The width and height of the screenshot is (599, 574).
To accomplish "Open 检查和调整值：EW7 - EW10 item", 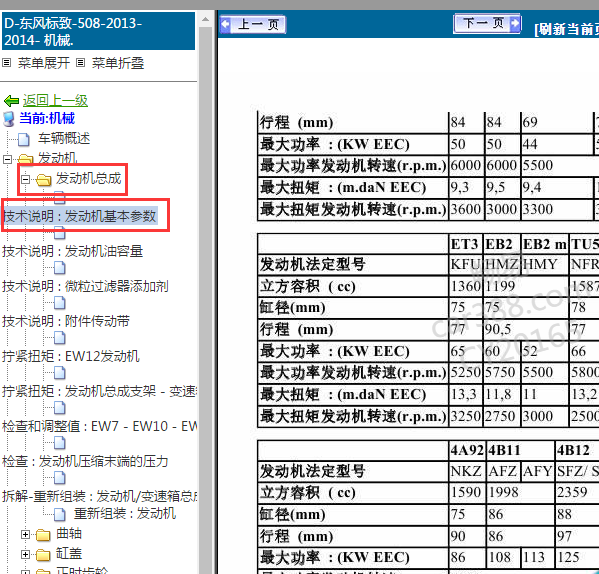I will (99, 426).
